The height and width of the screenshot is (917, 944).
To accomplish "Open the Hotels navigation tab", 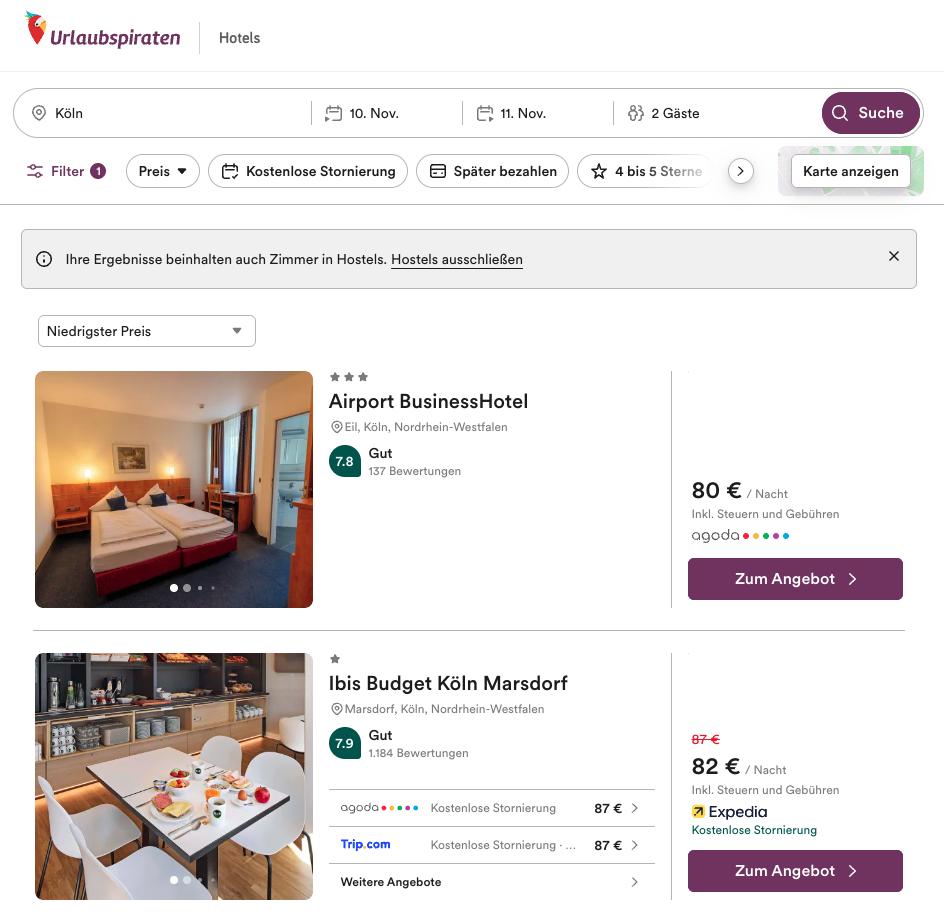I will point(239,38).
